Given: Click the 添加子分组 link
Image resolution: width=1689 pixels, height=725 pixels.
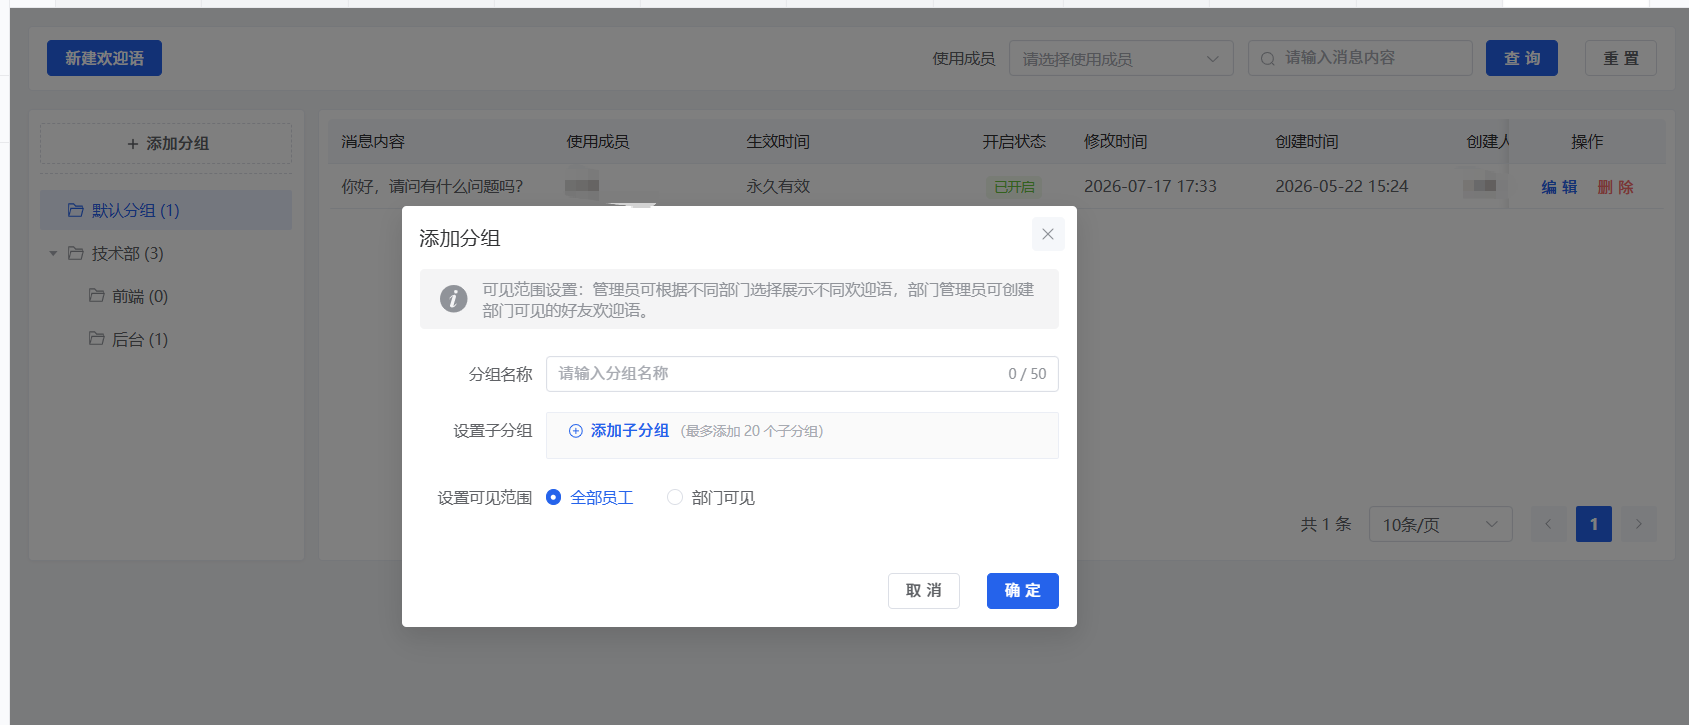Looking at the screenshot, I should tap(630, 431).
